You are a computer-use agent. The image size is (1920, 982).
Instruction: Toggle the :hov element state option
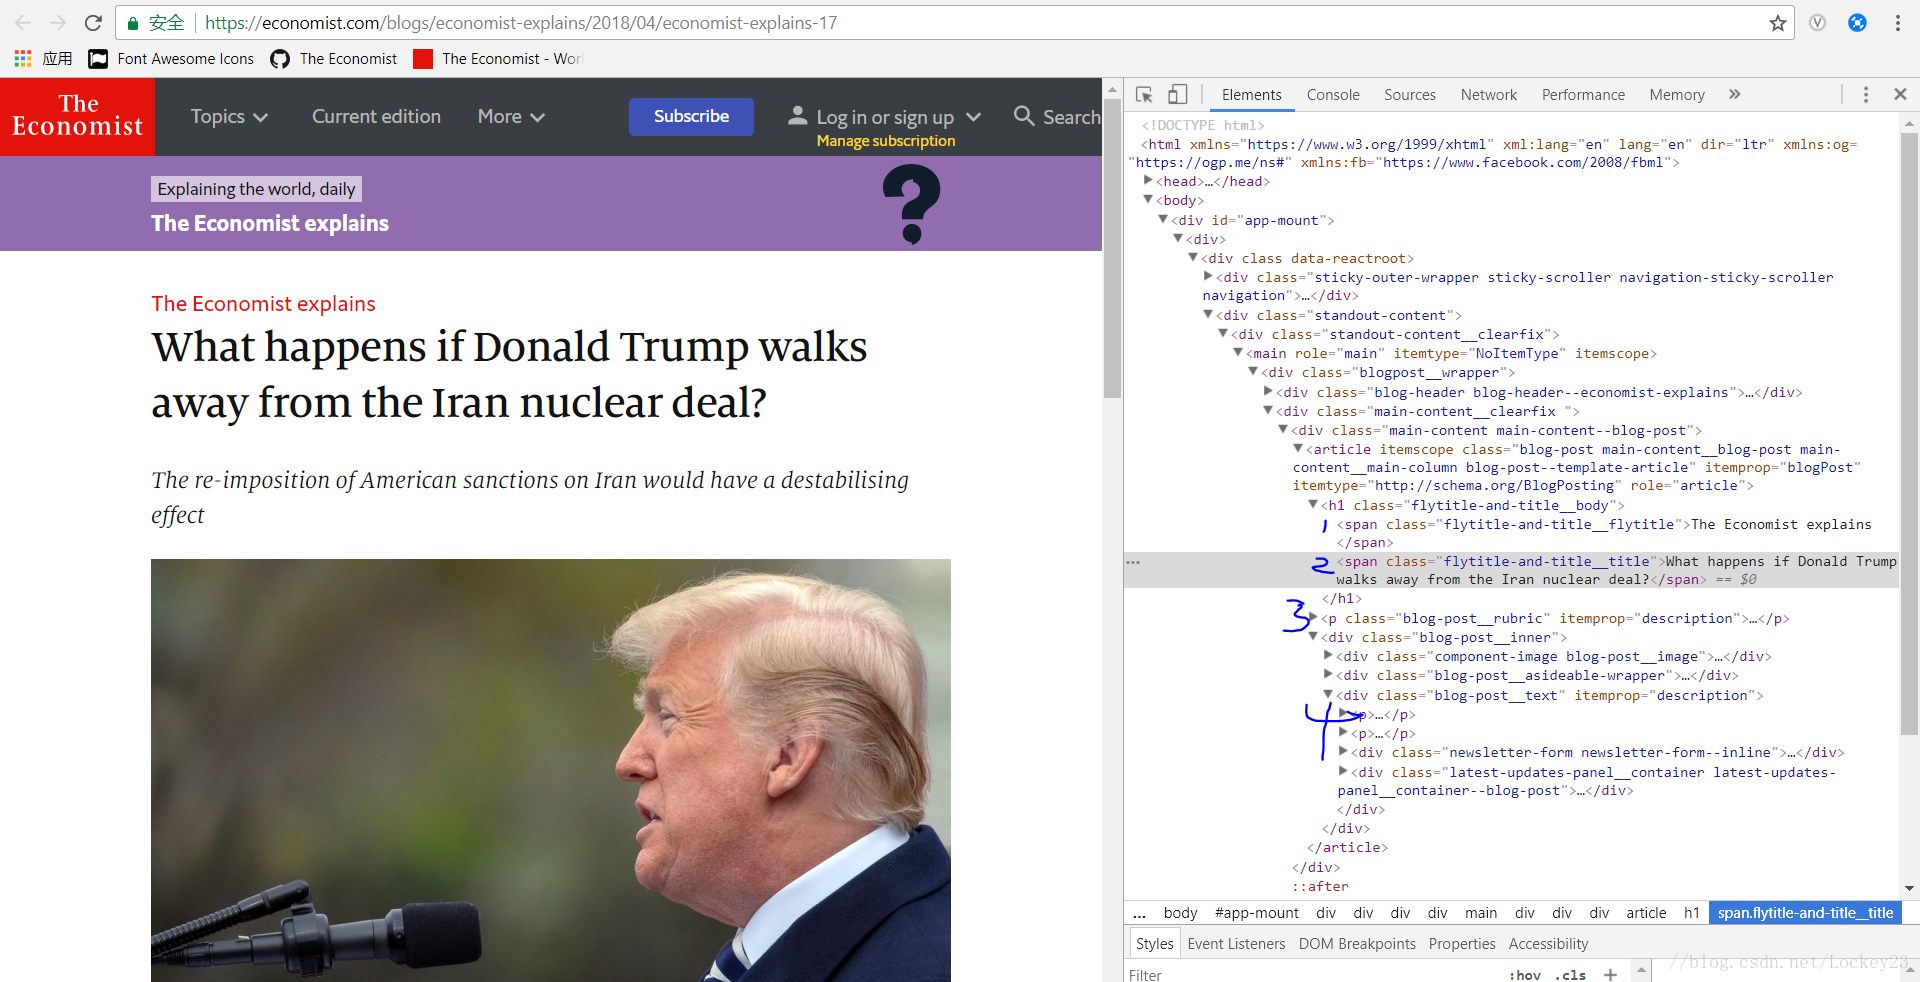(x=1525, y=975)
